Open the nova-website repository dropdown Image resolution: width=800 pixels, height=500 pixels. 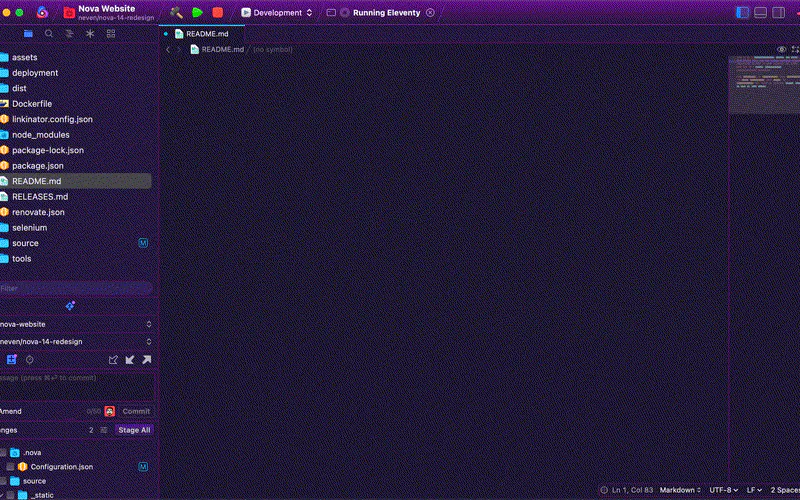click(x=76, y=324)
